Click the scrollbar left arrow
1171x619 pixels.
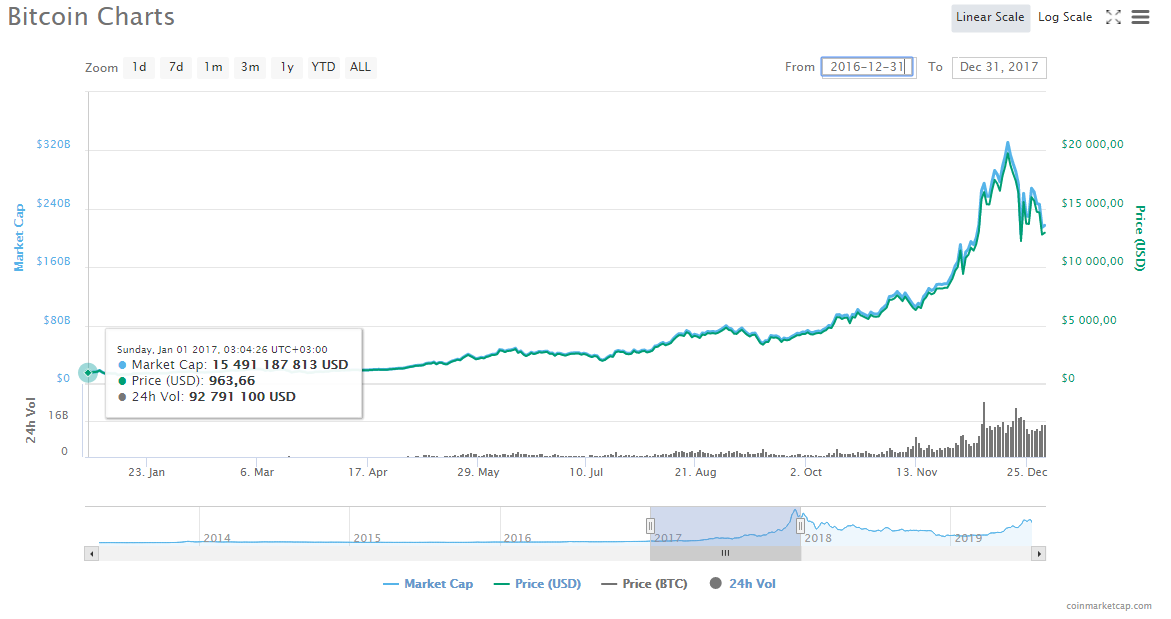pyautogui.click(x=91, y=553)
